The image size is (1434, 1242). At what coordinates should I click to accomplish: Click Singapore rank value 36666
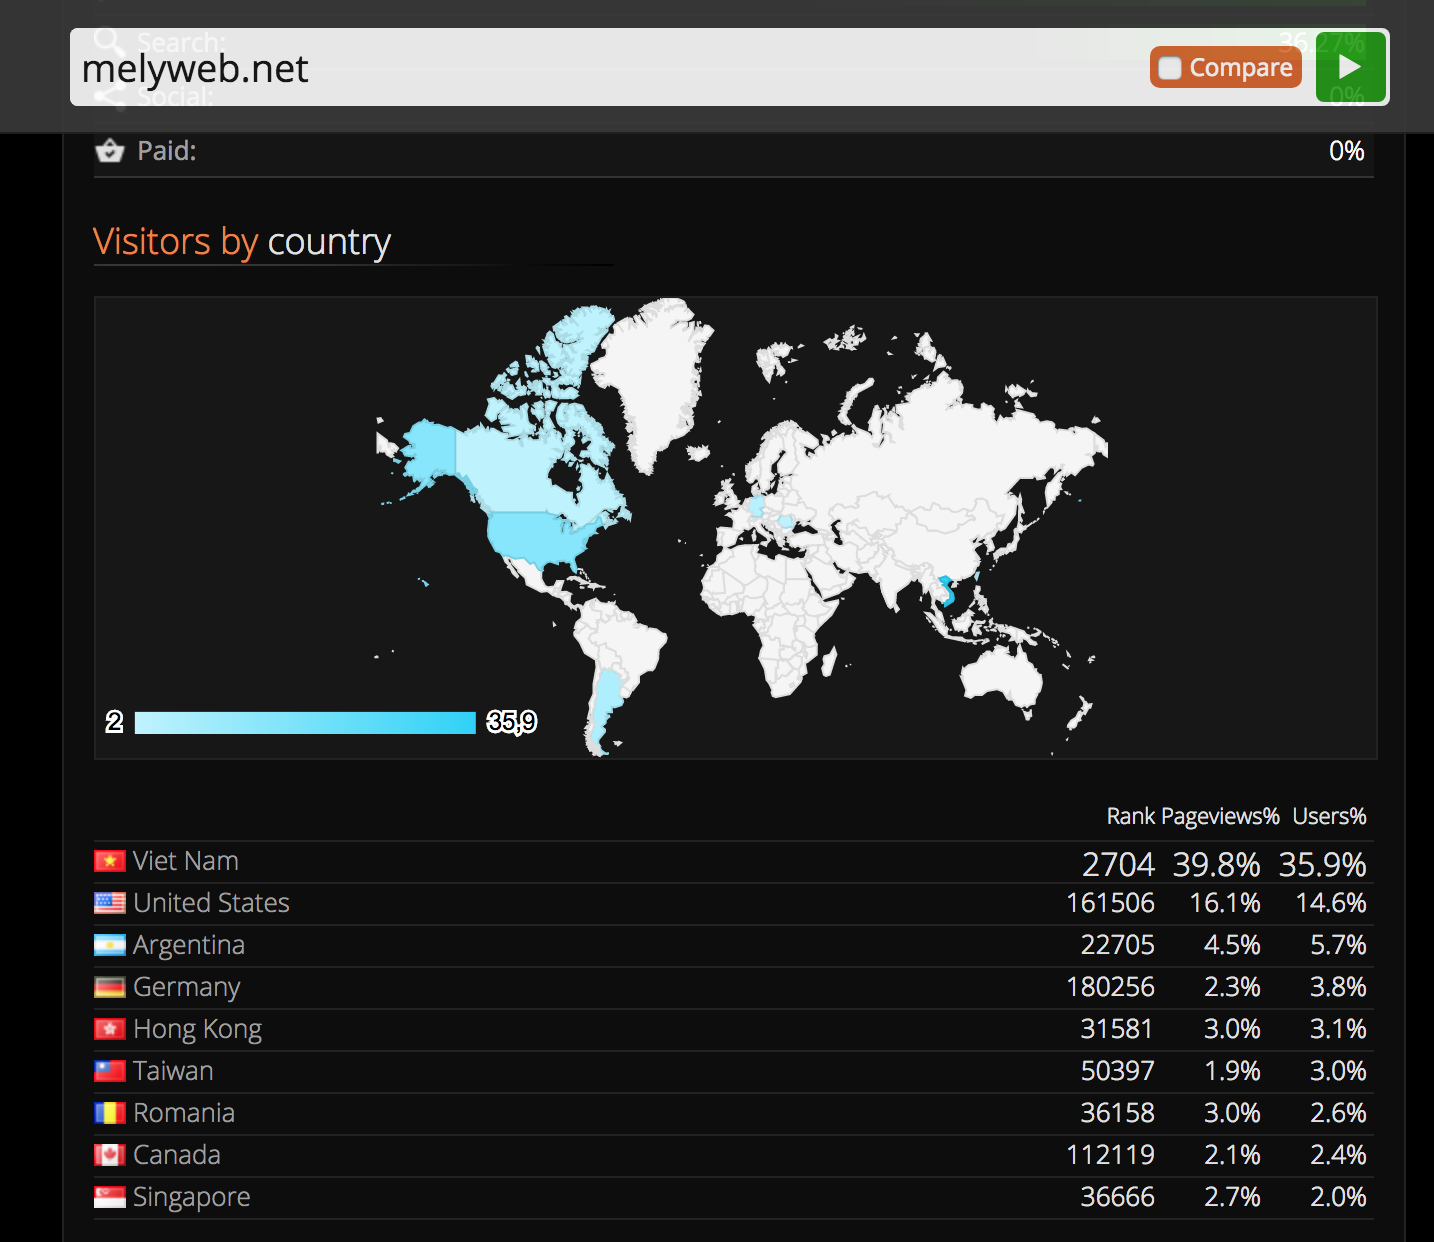[x=1117, y=1197]
